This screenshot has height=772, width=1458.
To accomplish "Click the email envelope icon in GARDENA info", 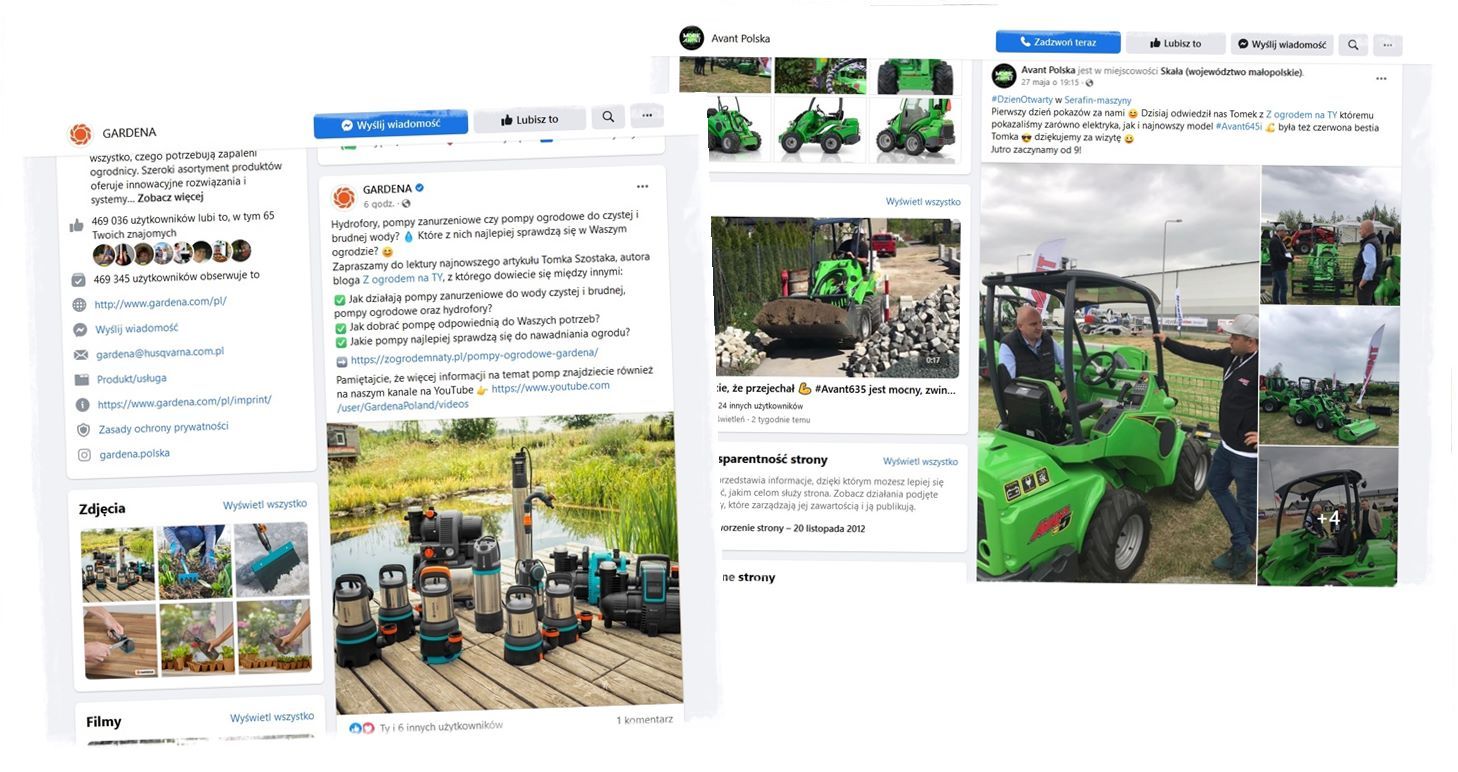I will tap(81, 355).
